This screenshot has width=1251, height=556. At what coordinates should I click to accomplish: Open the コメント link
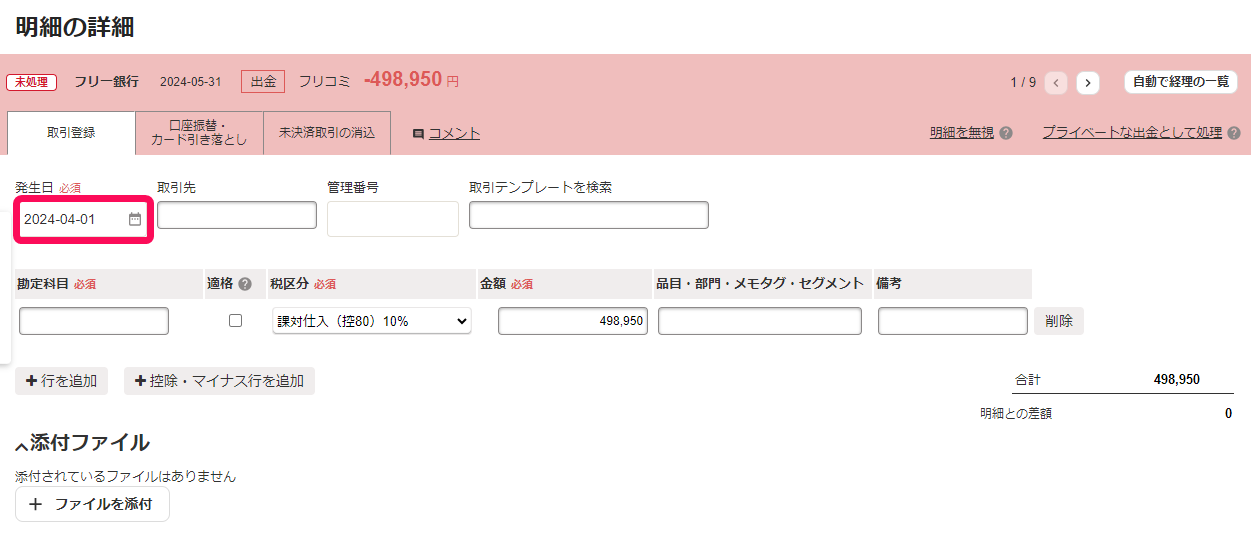[454, 133]
